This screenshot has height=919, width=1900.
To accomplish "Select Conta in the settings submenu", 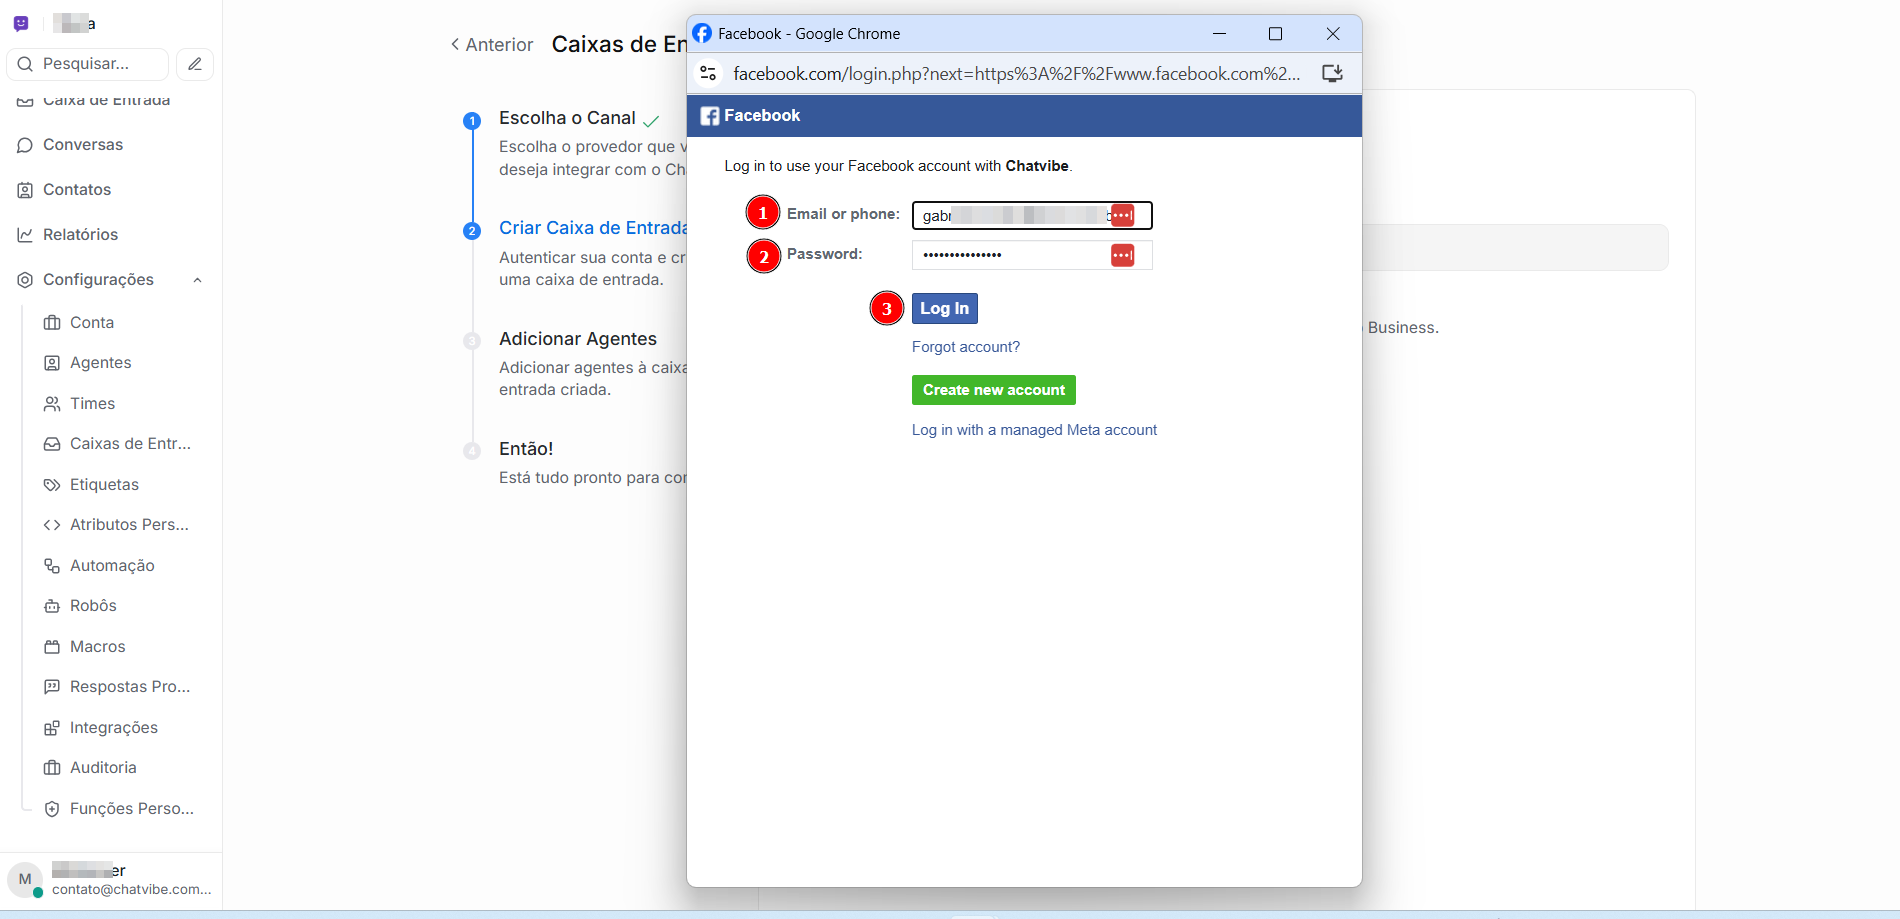I will click(92, 323).
